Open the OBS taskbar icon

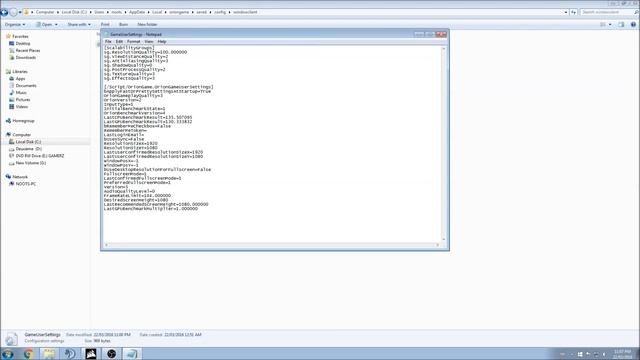coord(111,353)
